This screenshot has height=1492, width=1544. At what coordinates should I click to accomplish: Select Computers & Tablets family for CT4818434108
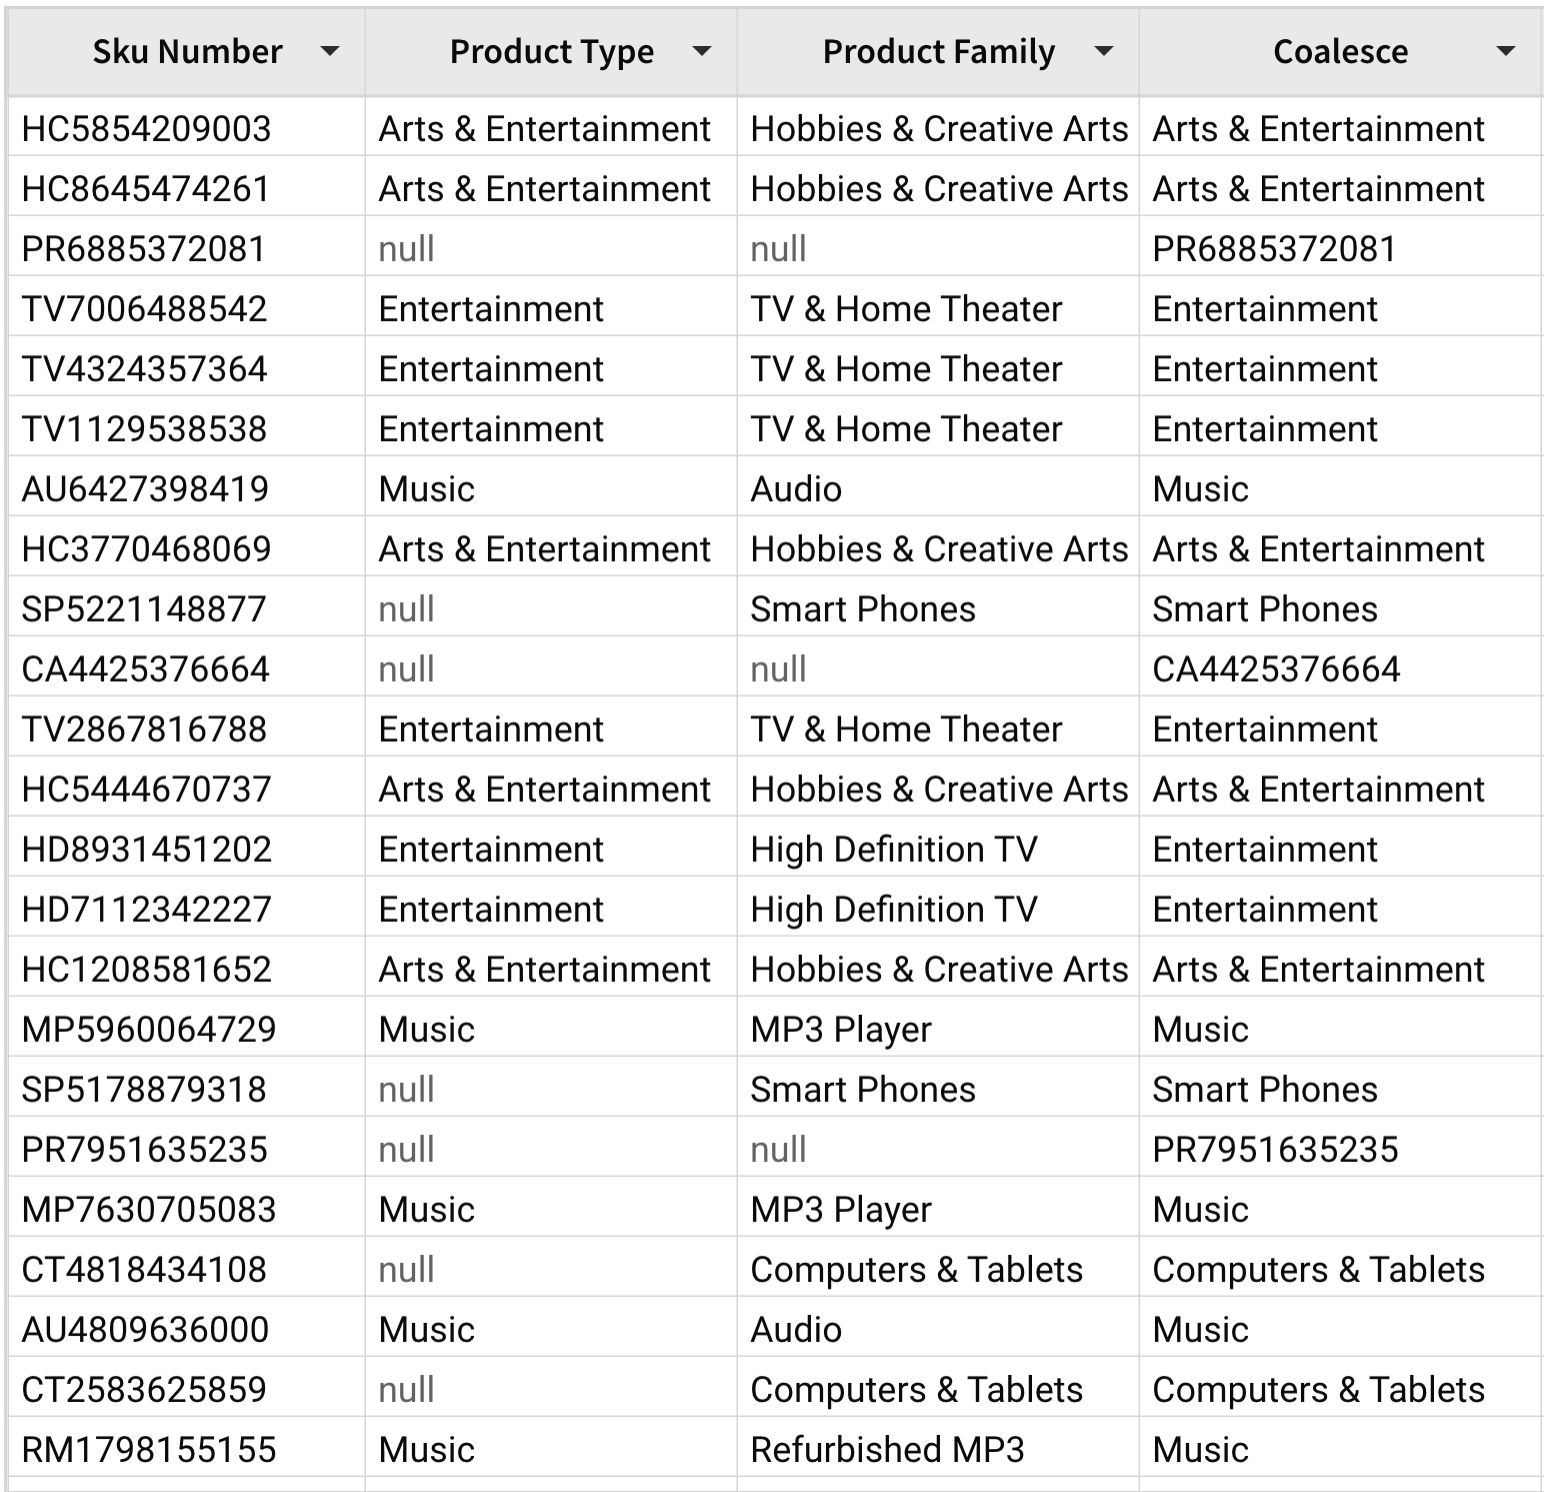916,1269
